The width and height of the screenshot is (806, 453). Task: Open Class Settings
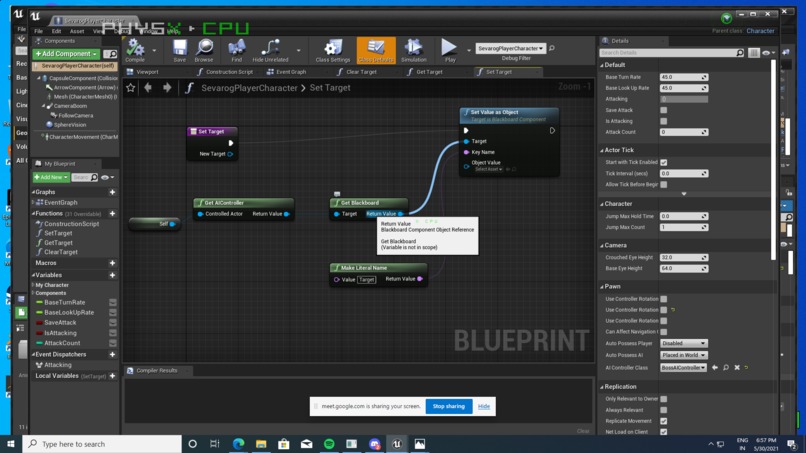pyautogui.click(x=333, y=50)
